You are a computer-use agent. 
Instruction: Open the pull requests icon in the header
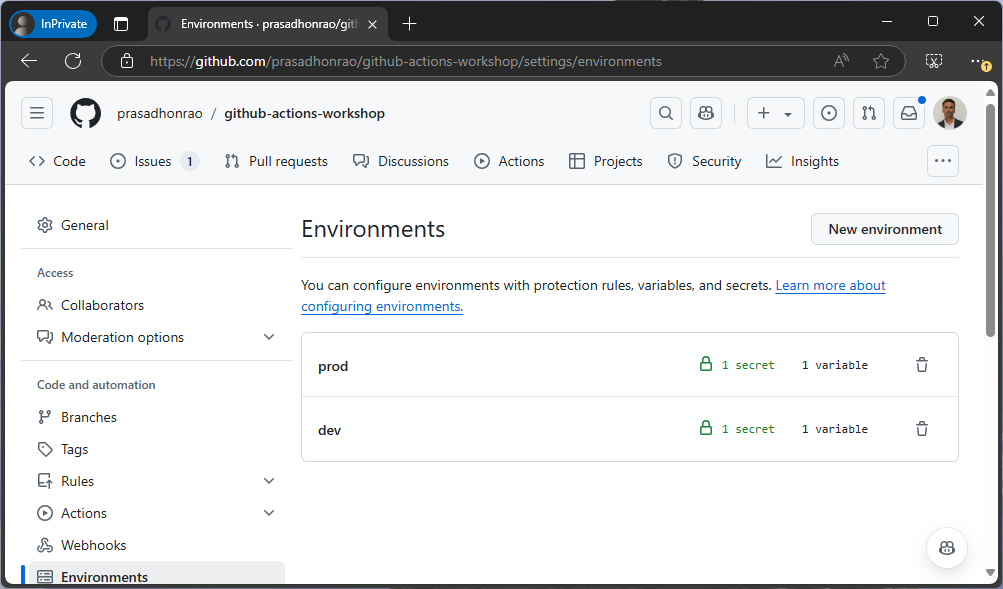click(x=868, y=112)
